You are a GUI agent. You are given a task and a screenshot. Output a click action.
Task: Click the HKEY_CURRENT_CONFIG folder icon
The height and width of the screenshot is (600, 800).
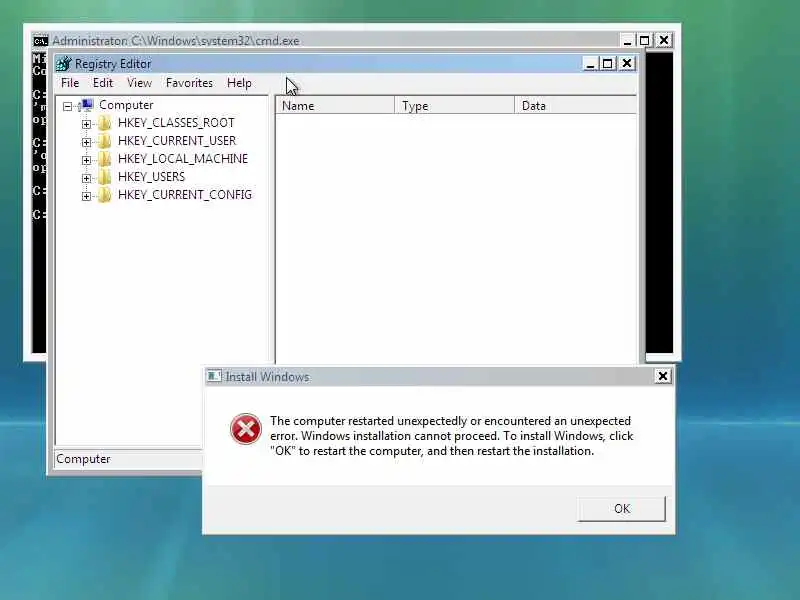[x=104, y=195]
